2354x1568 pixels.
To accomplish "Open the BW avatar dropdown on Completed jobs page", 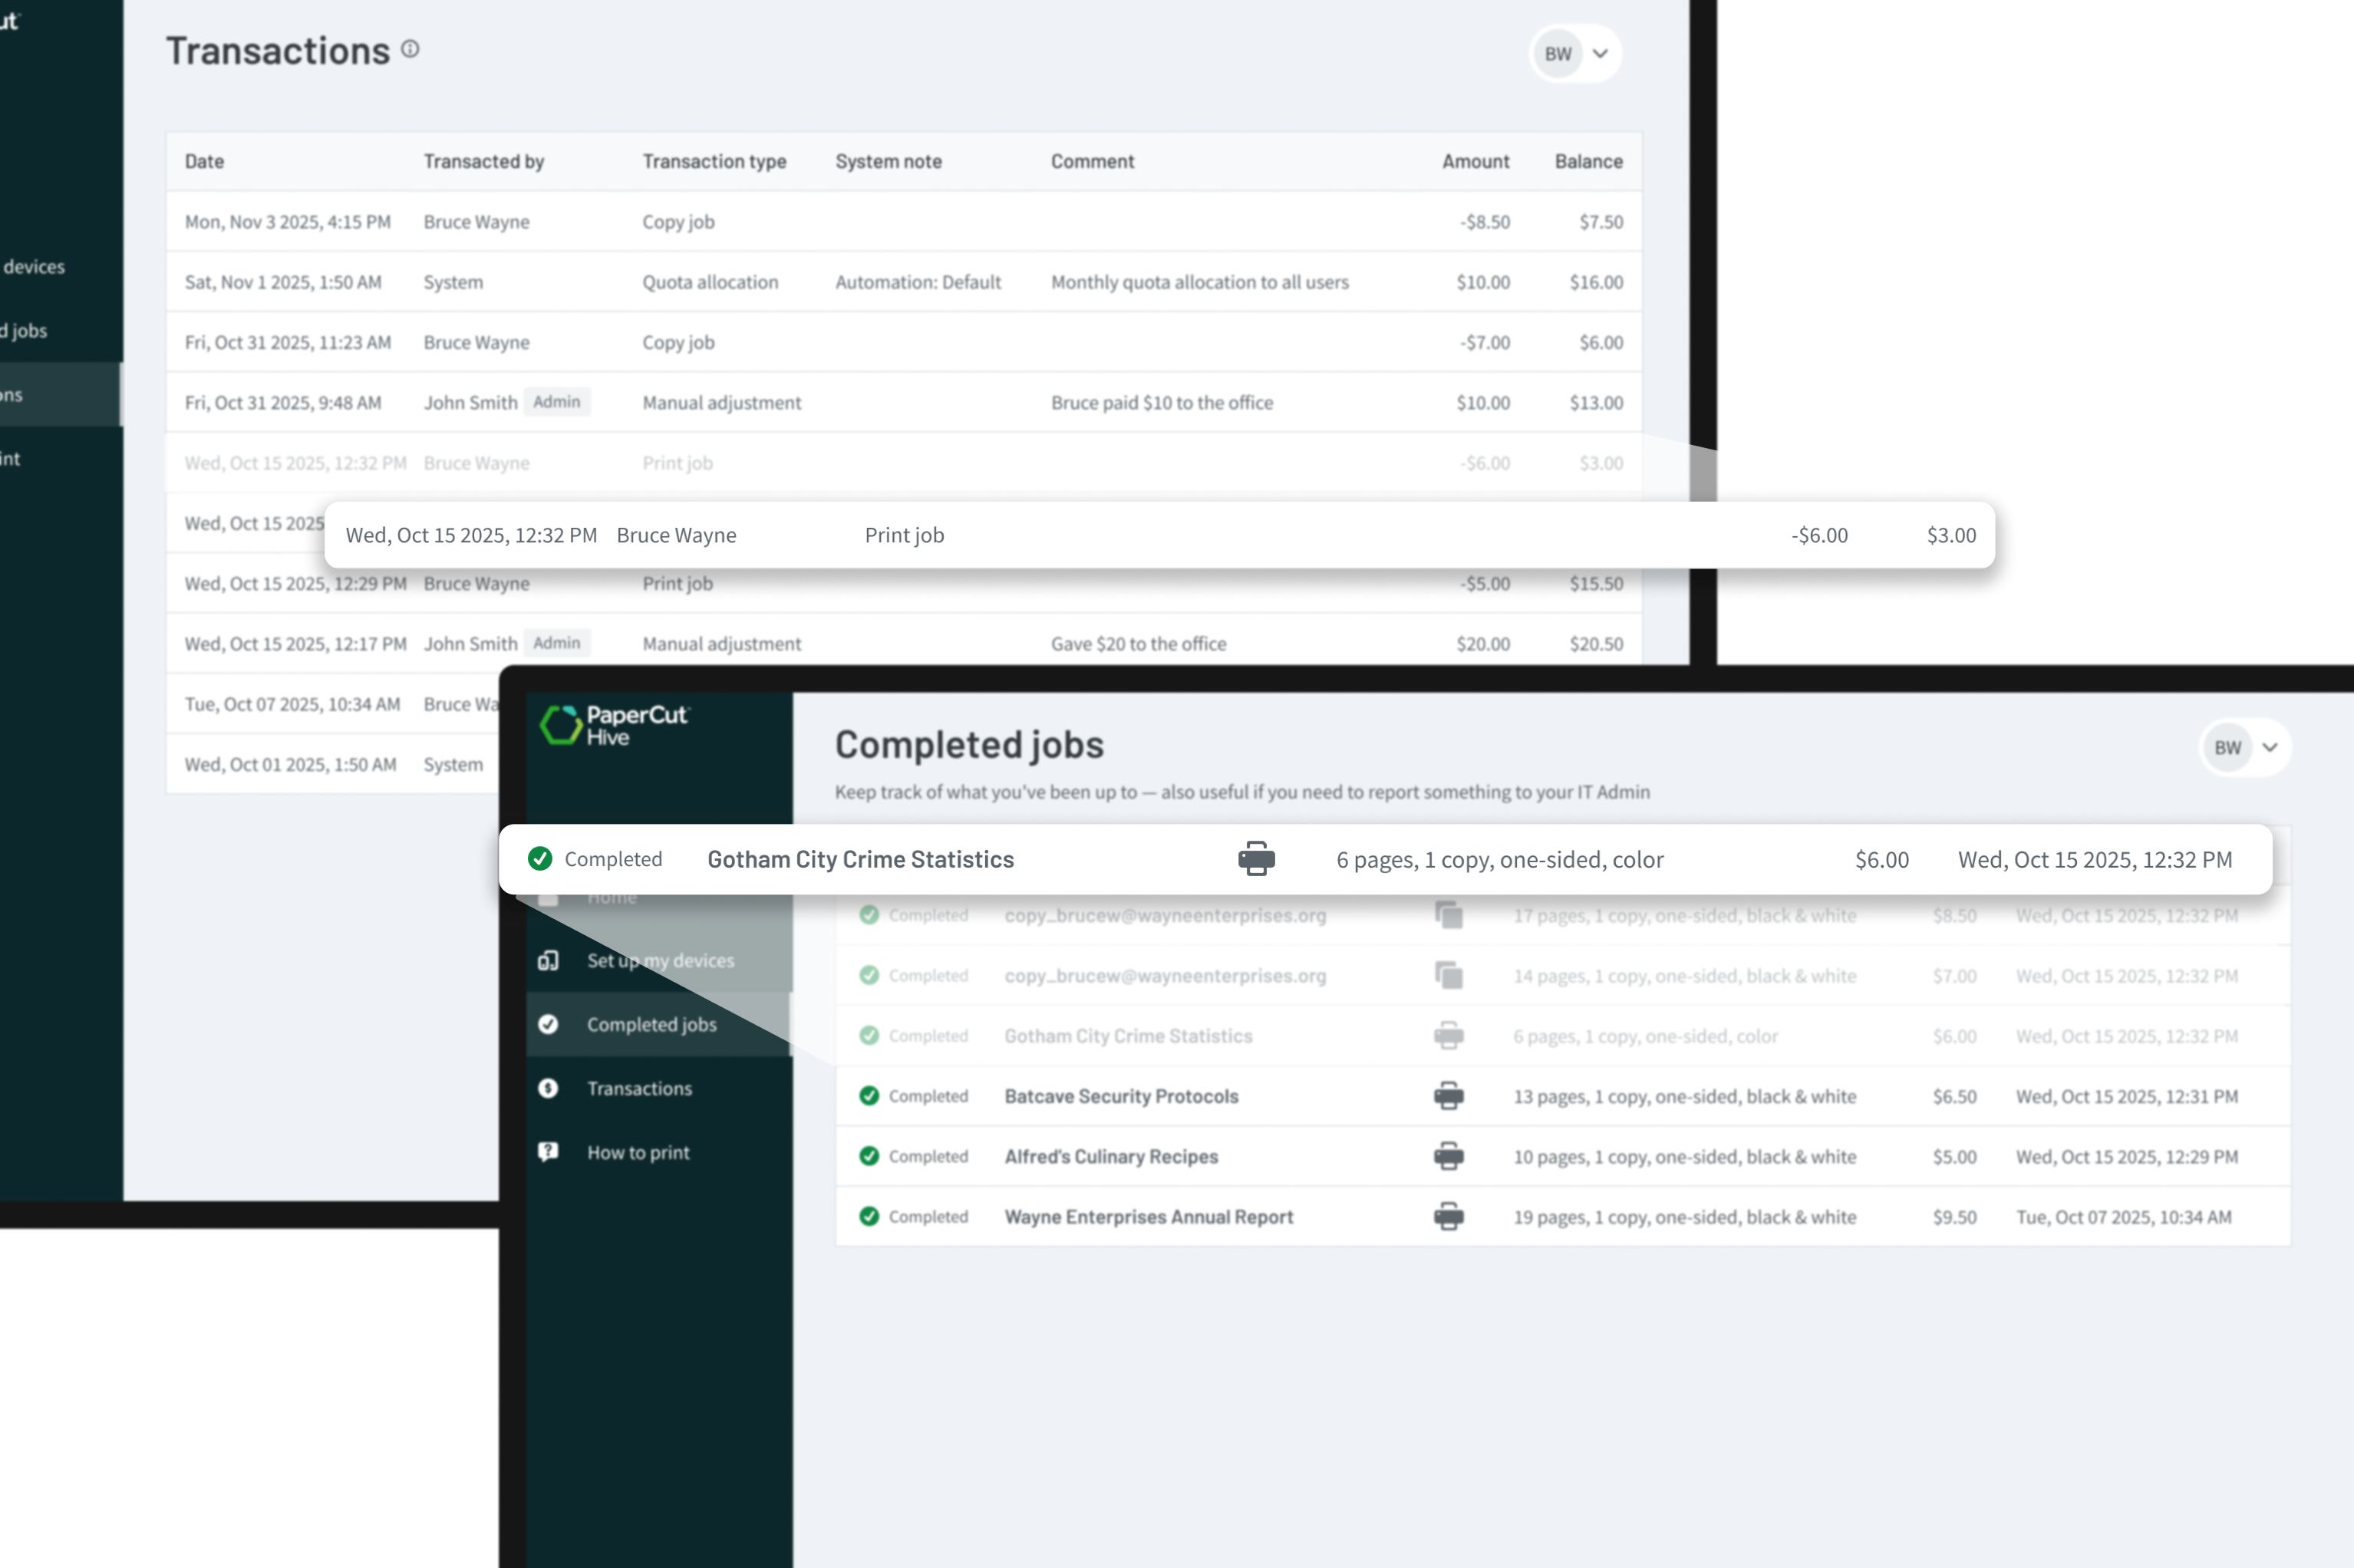I will coord(2244,747).
